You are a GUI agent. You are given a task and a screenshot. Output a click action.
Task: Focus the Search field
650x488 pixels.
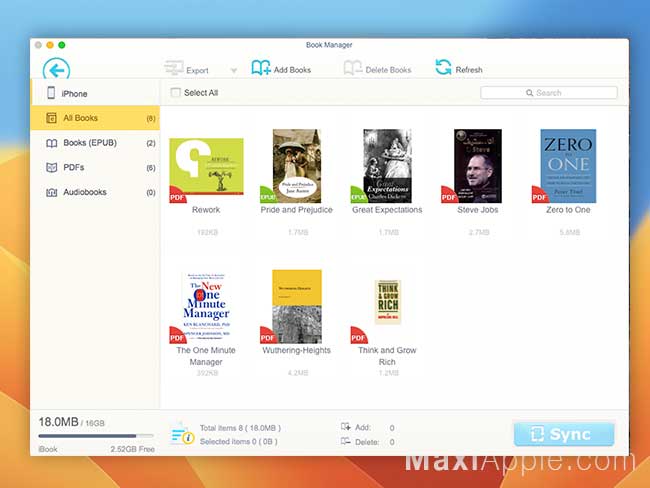pos(548,93)
